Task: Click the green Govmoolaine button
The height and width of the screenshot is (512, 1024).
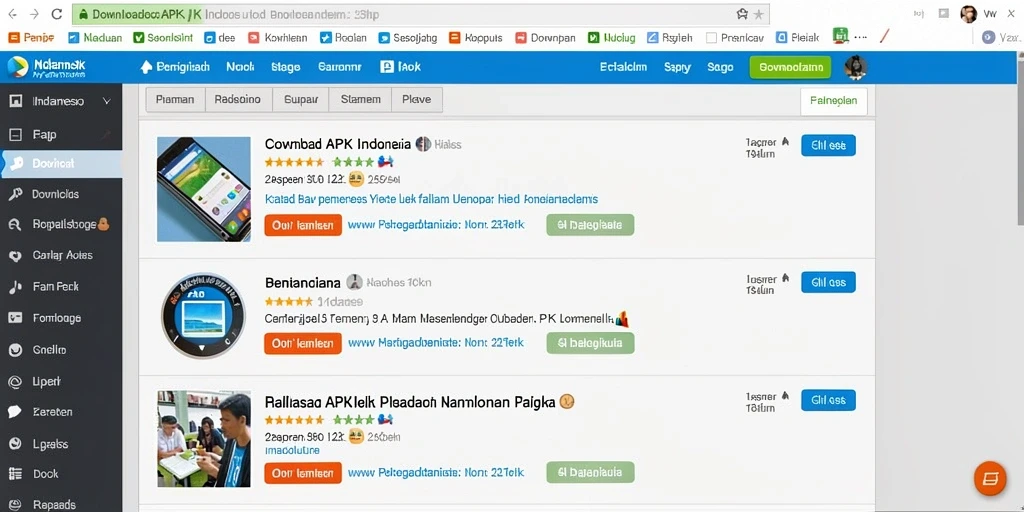Action: [x=790, y=67]
